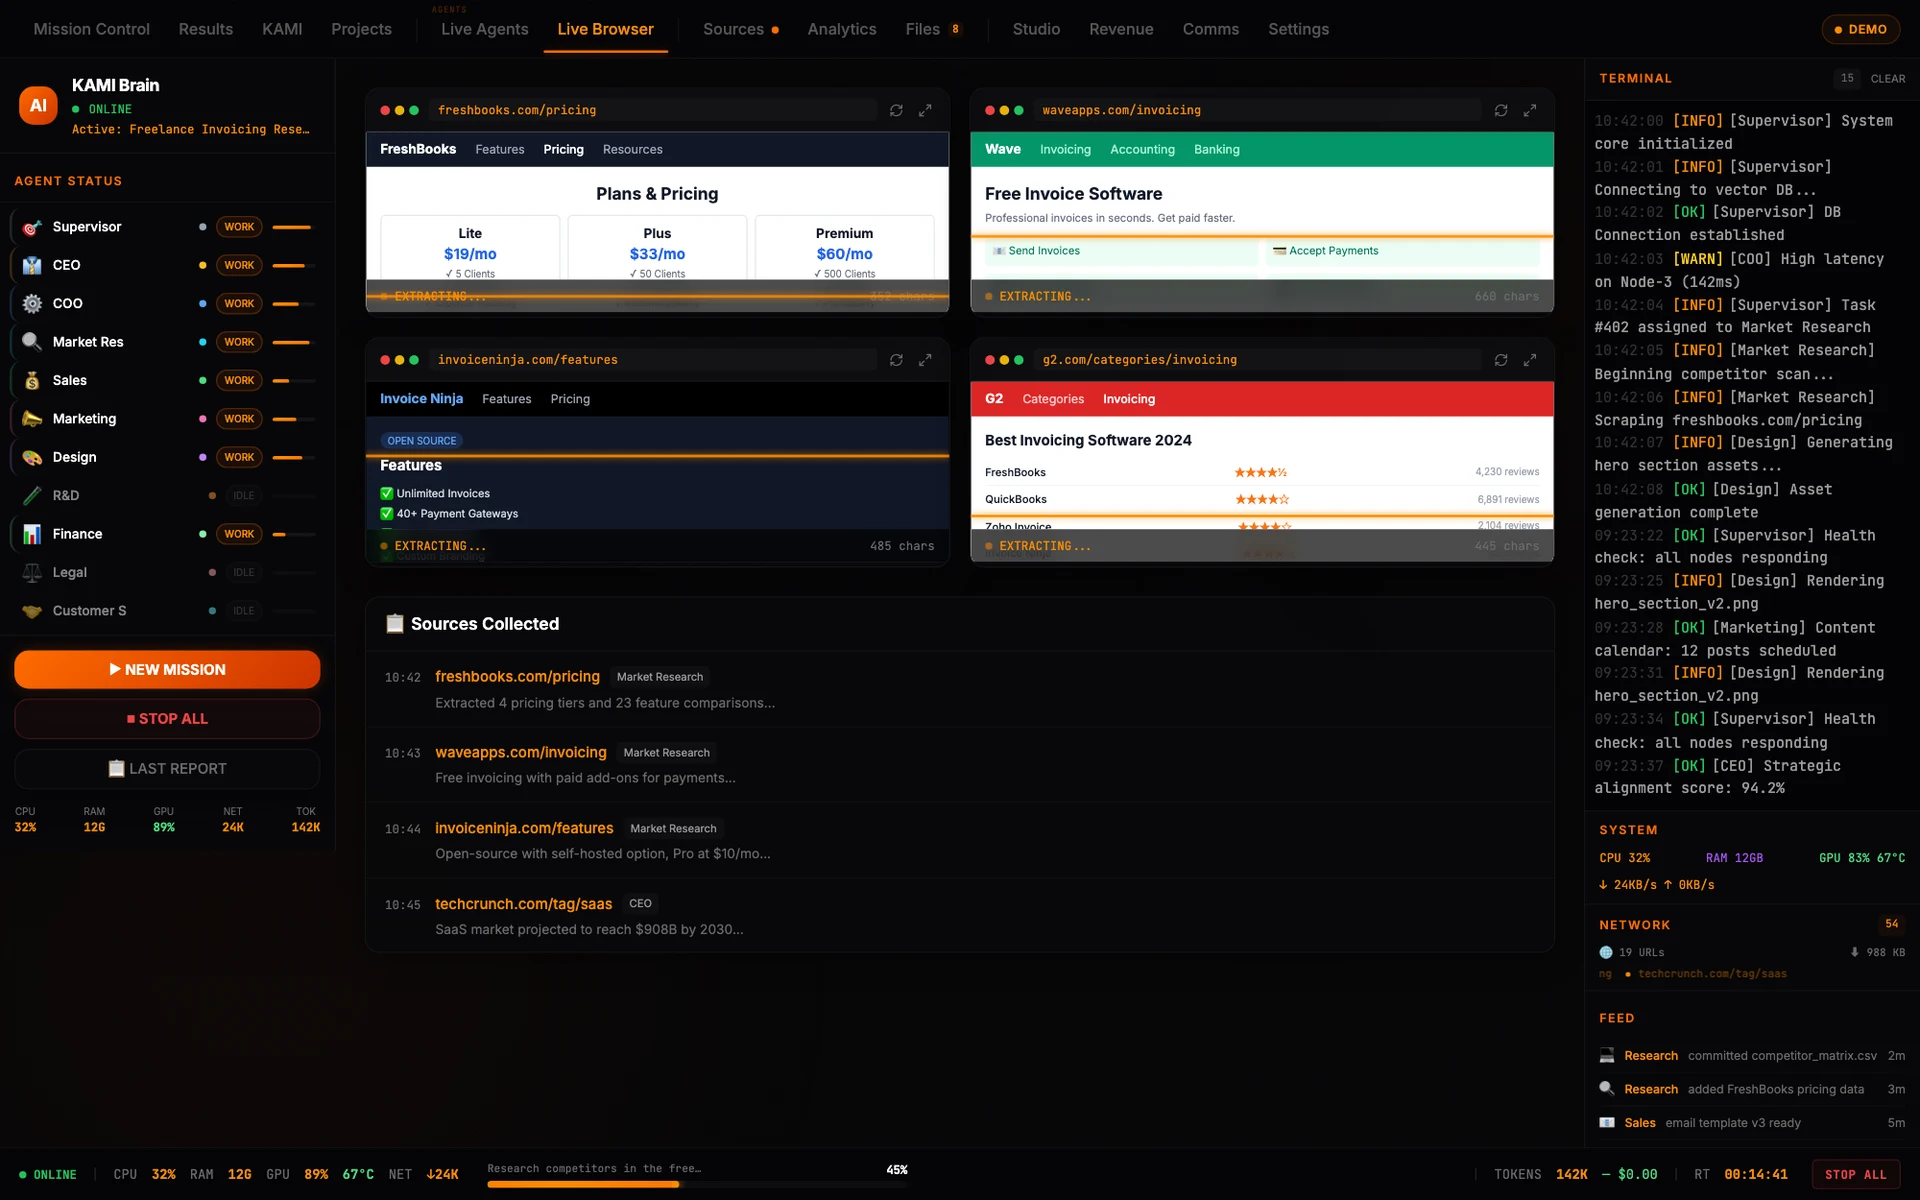Open the Sources tab

pyautogui.click(x=740, y=29)
